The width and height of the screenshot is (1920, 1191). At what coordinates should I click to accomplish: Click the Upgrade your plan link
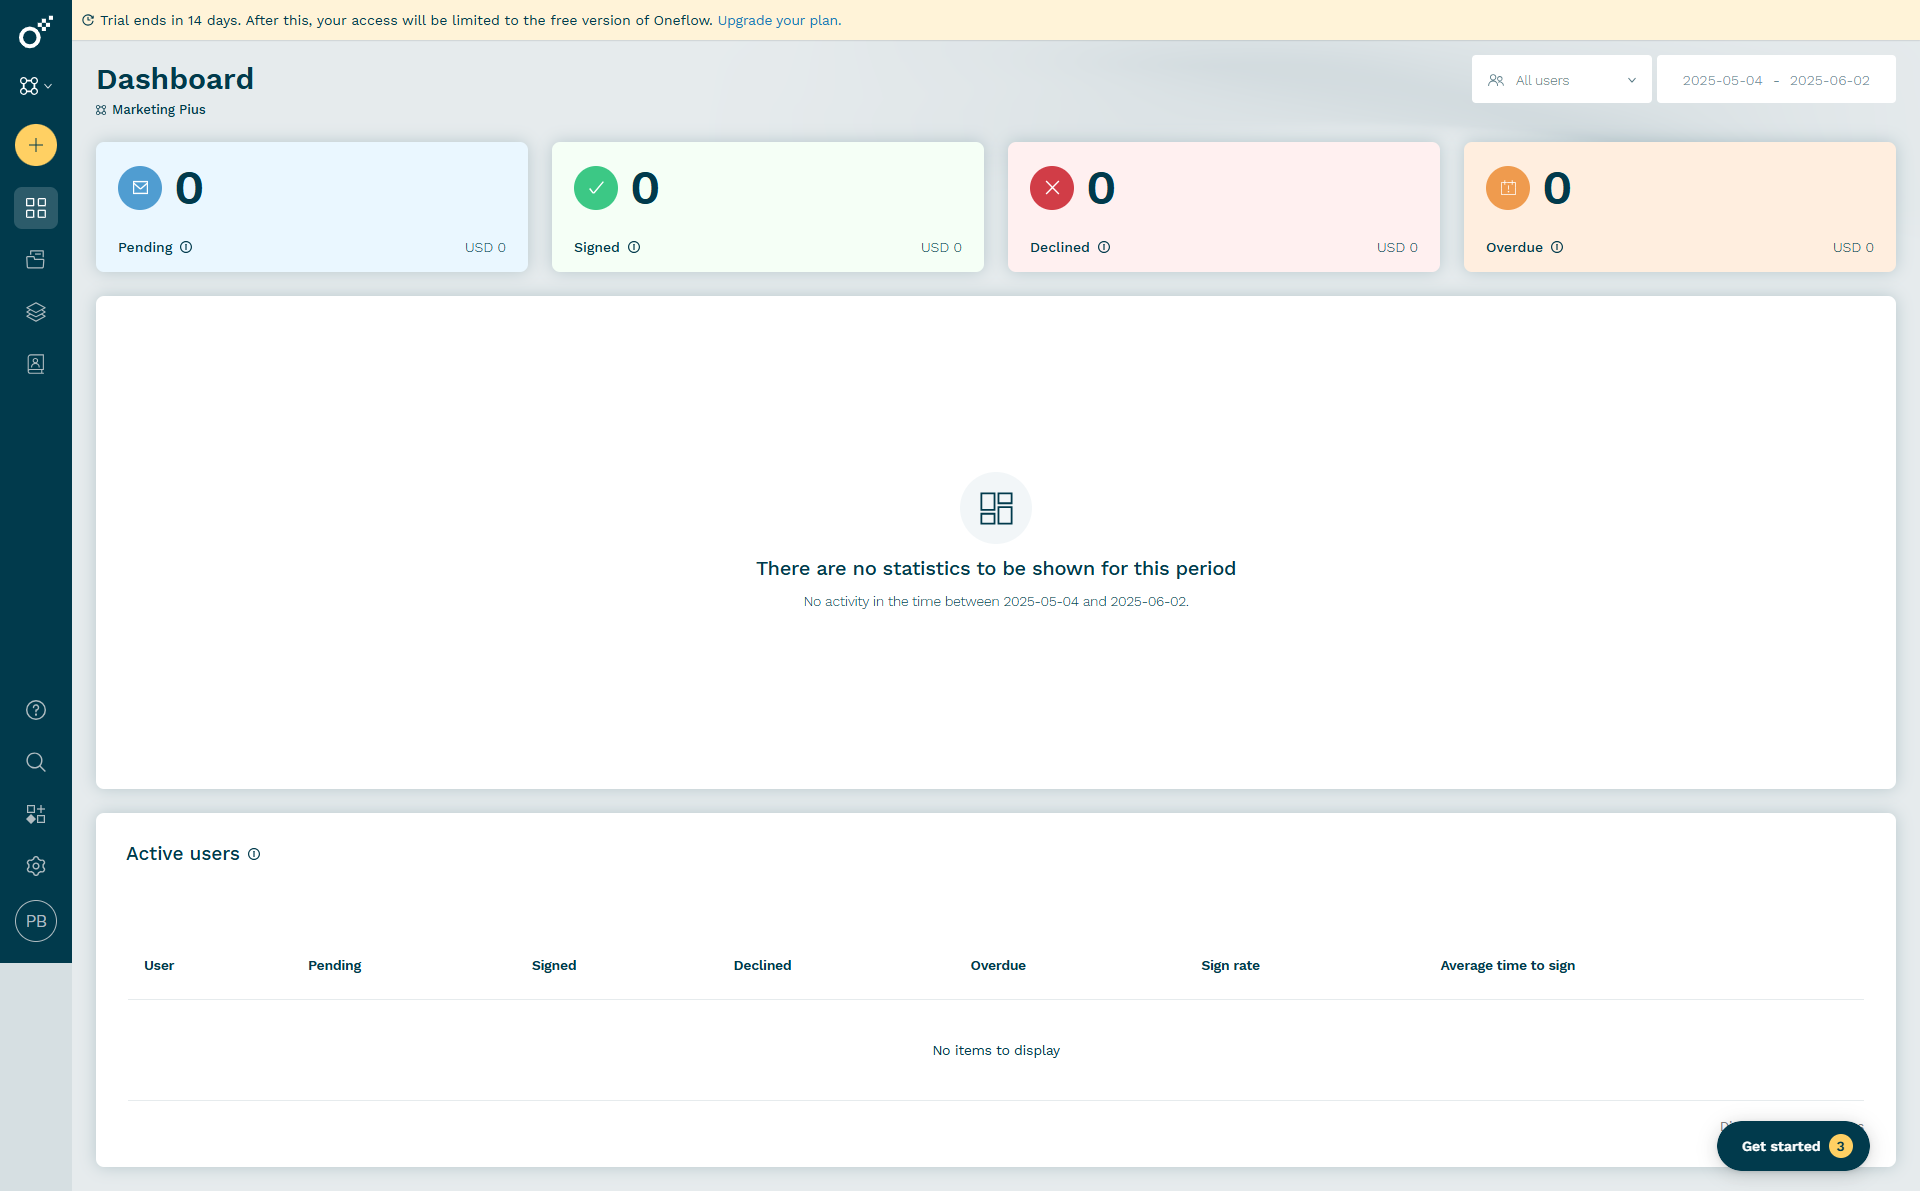click(779, 20)
